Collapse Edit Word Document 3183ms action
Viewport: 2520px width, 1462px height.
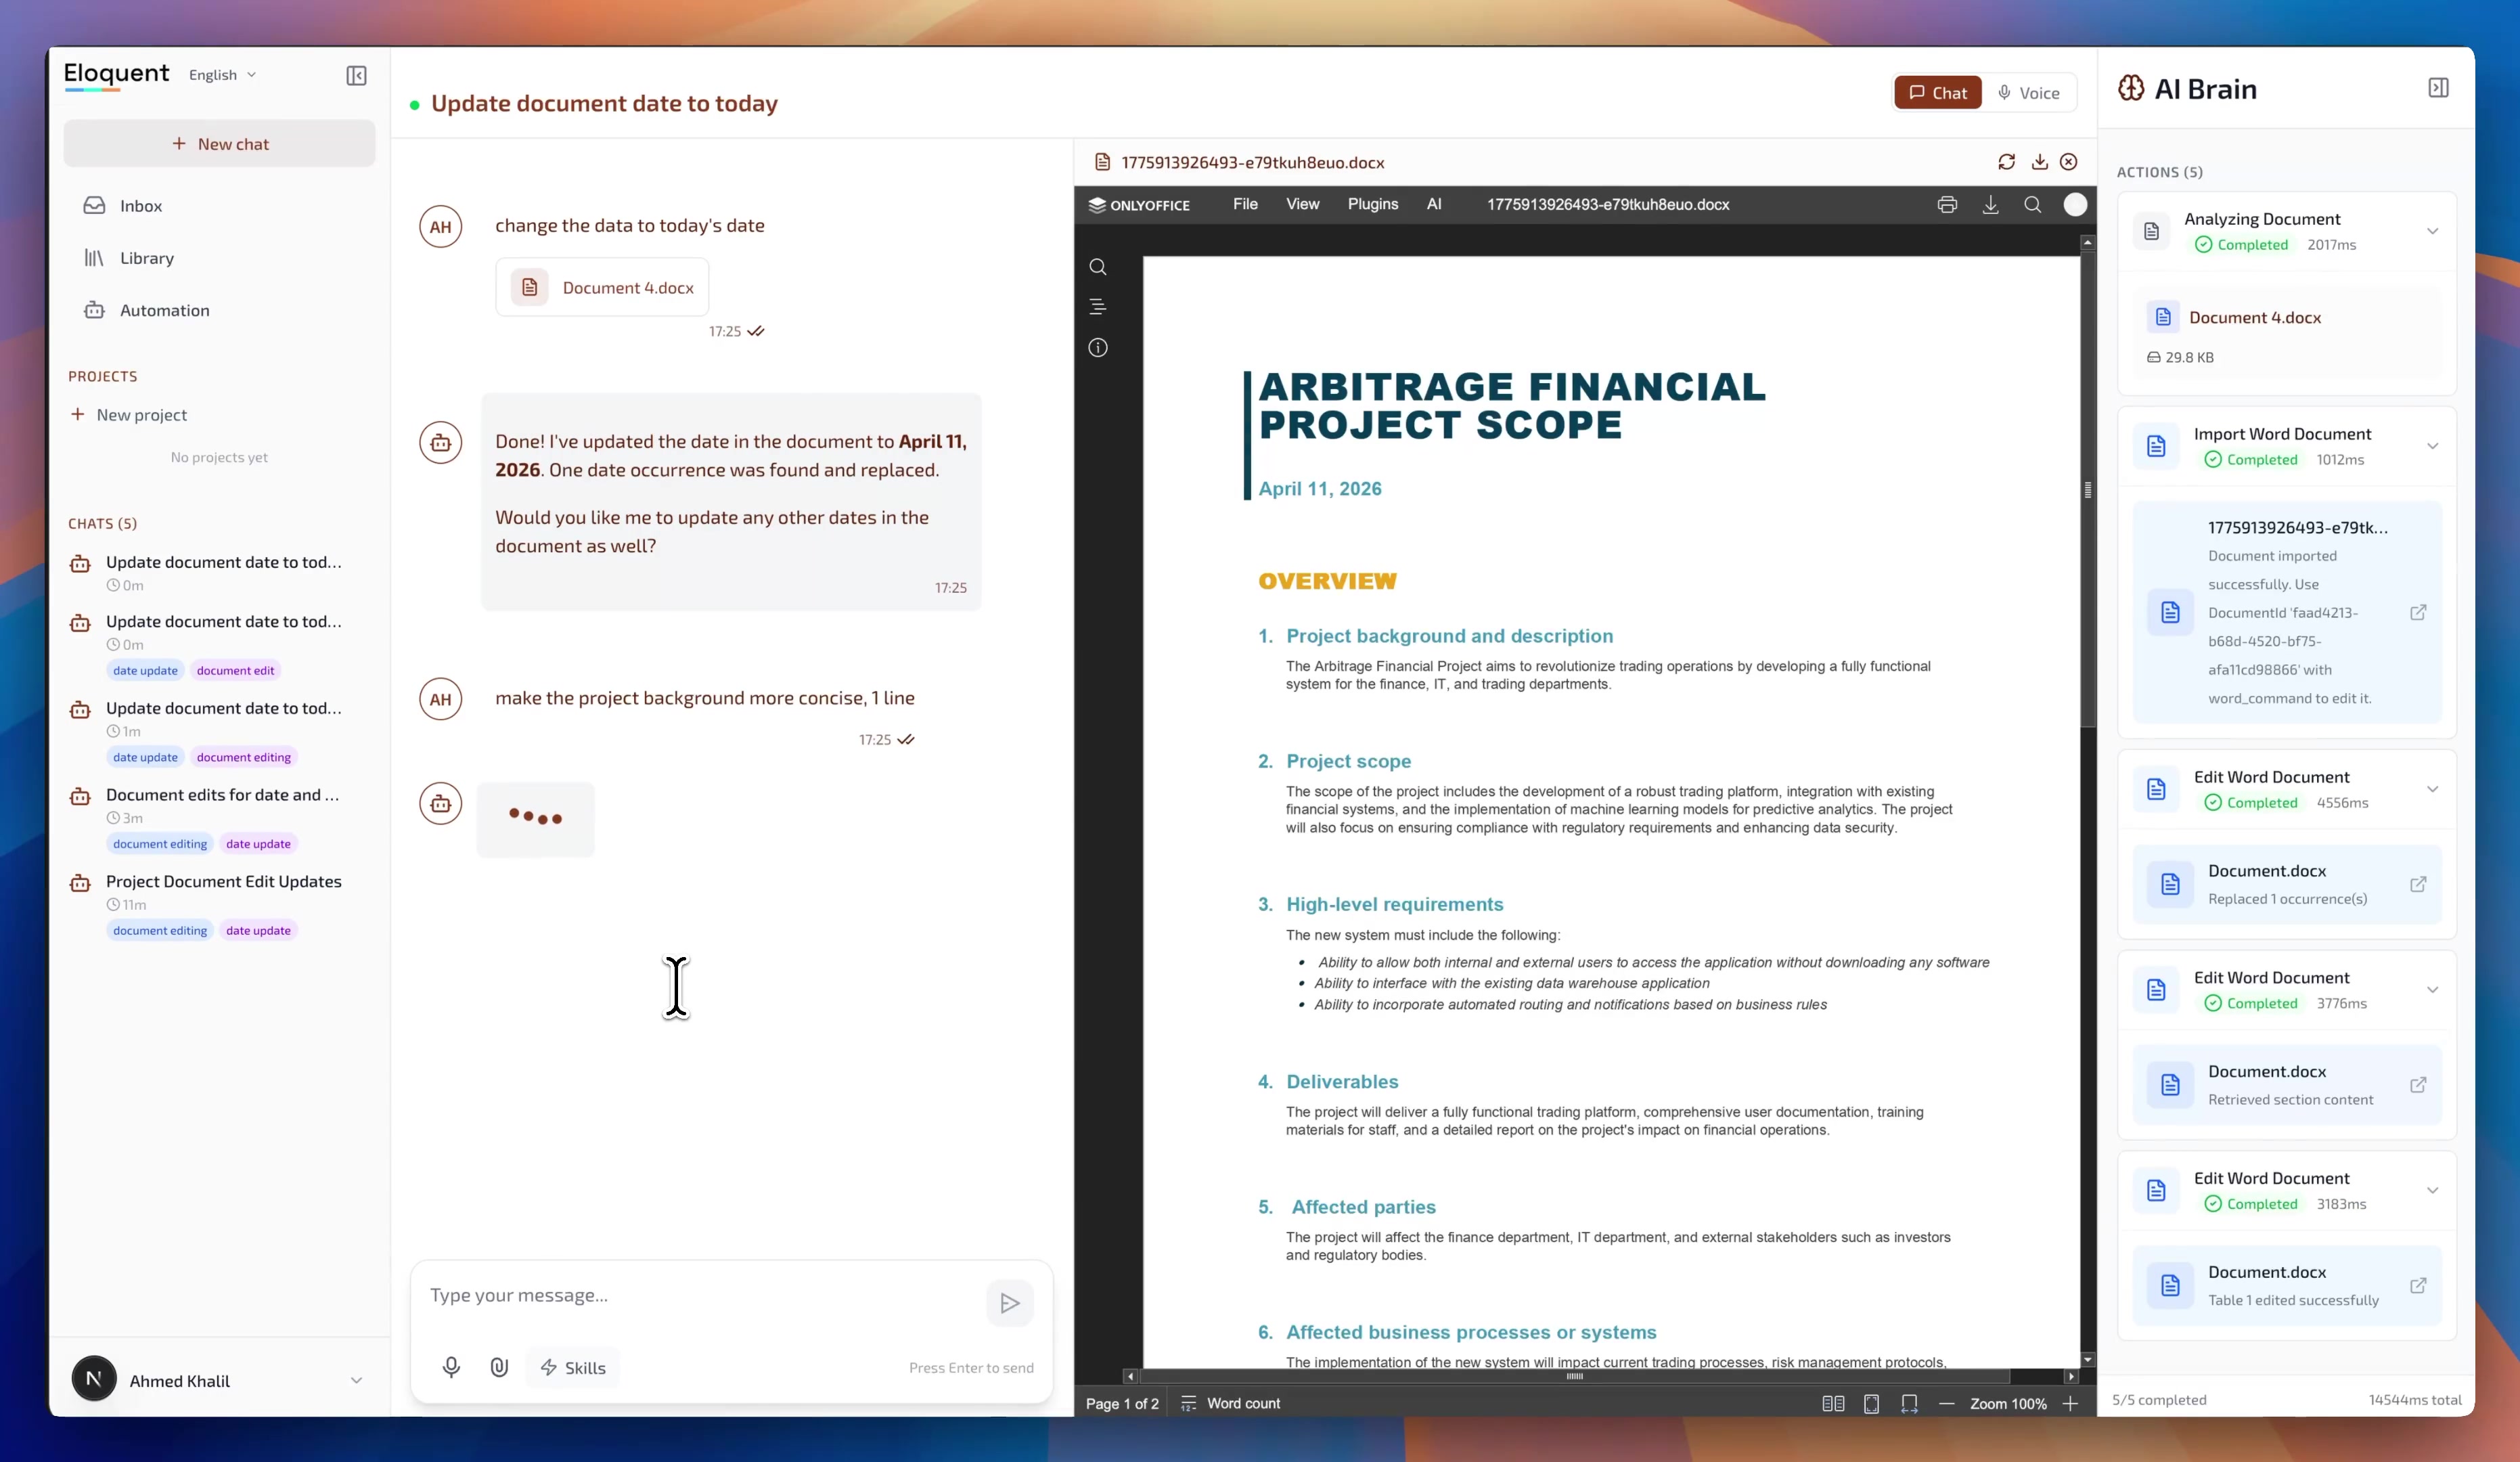click(2432, 1190)
